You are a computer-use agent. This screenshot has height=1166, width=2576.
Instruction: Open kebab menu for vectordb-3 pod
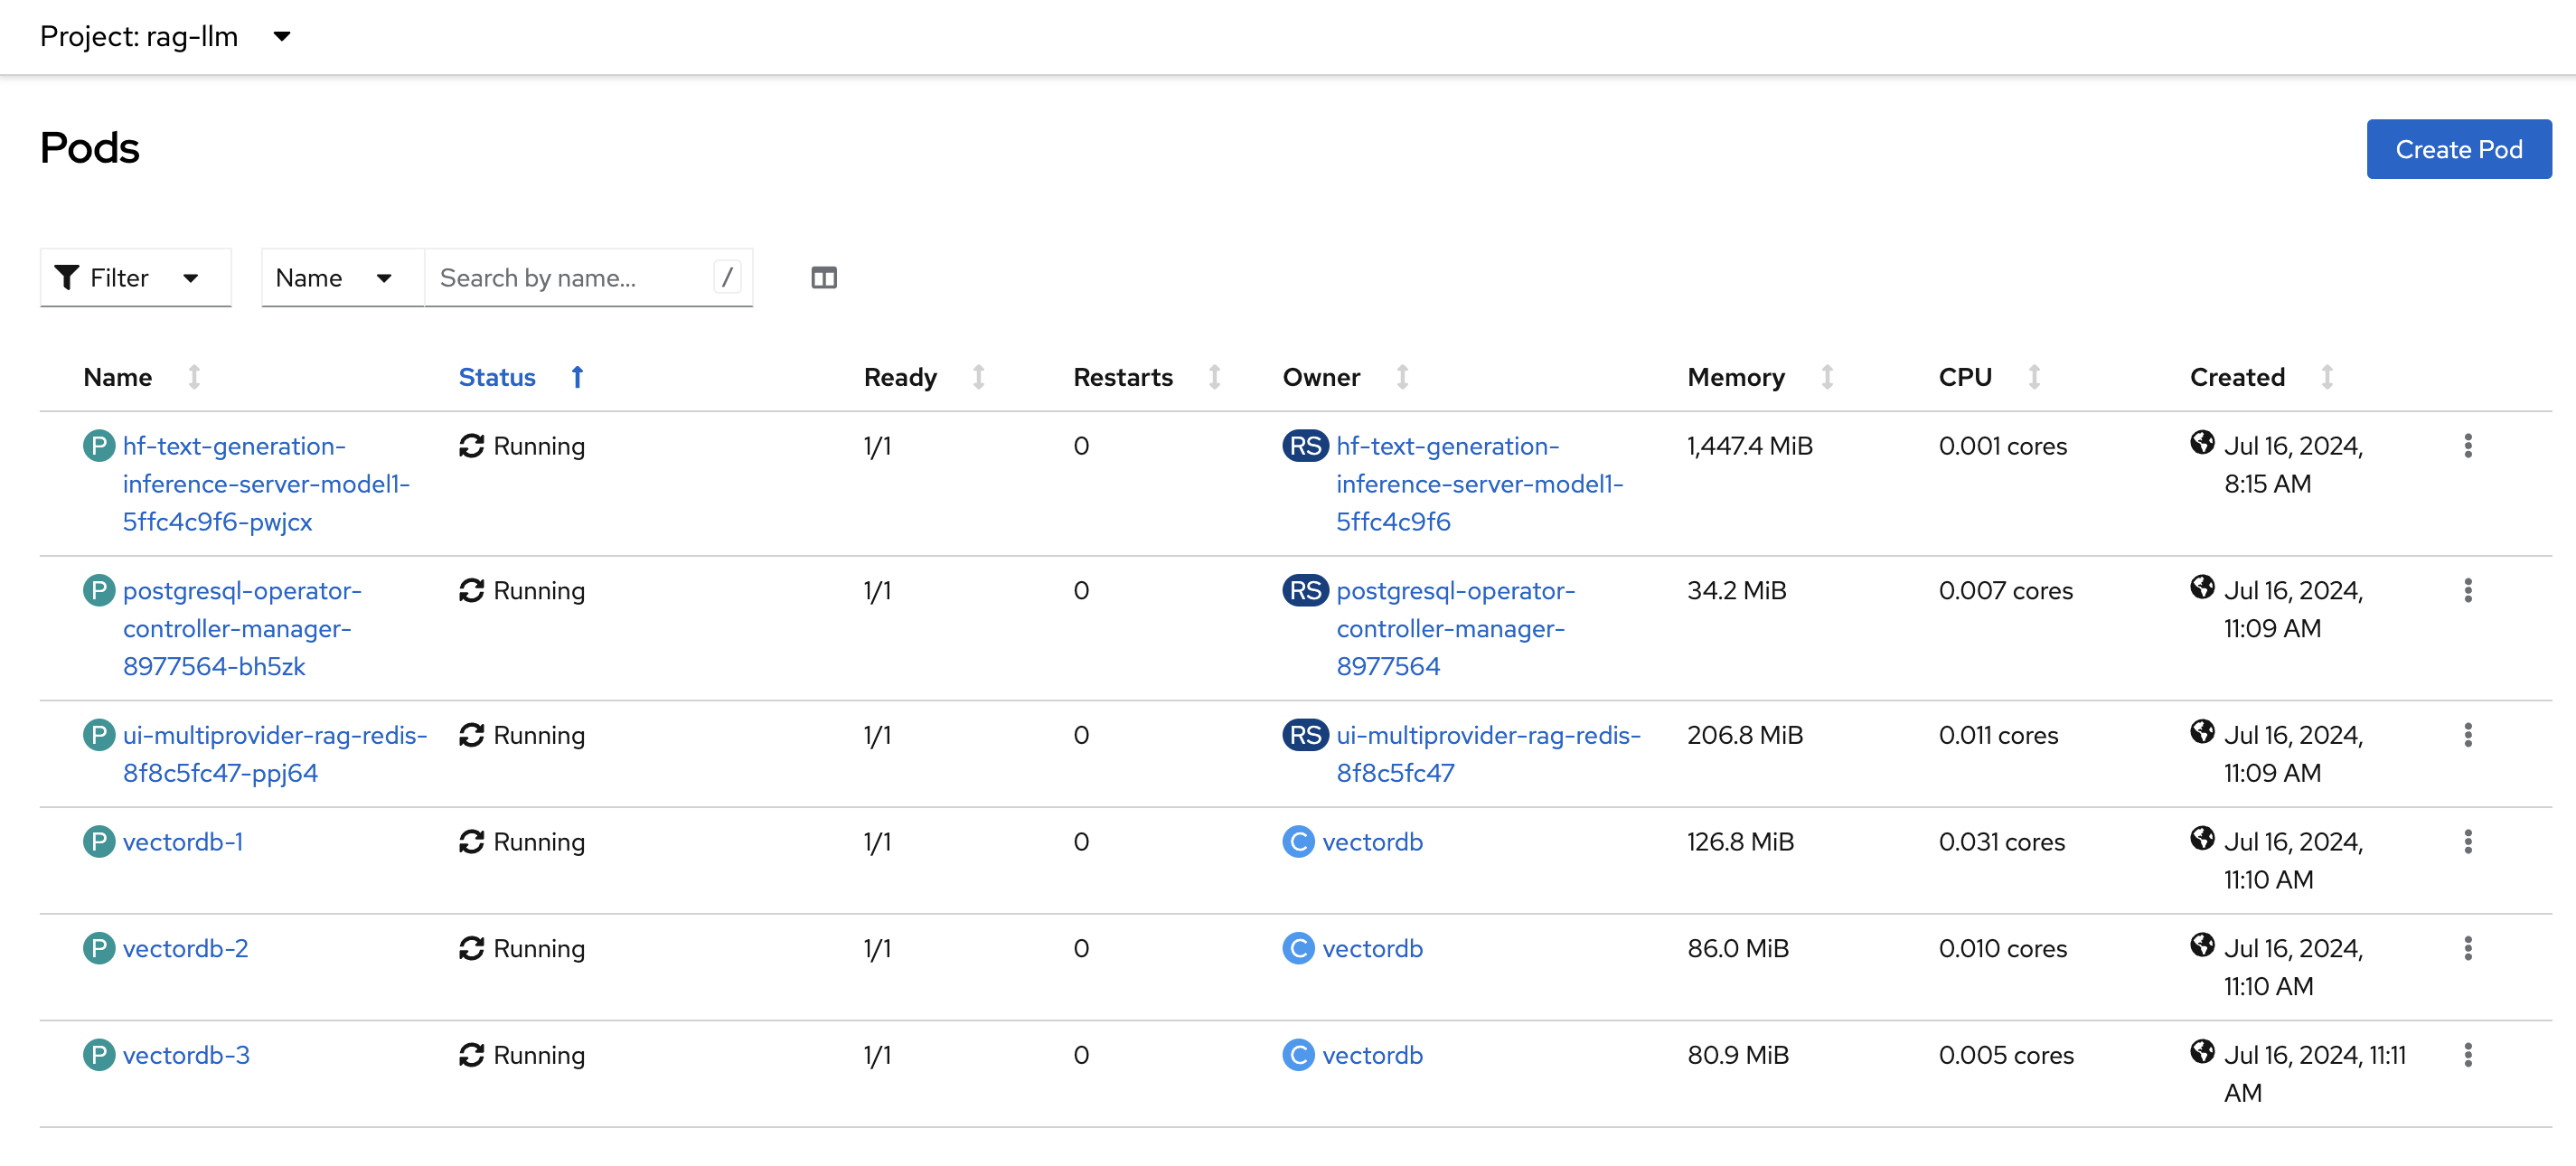(x=2467, y=1054)
